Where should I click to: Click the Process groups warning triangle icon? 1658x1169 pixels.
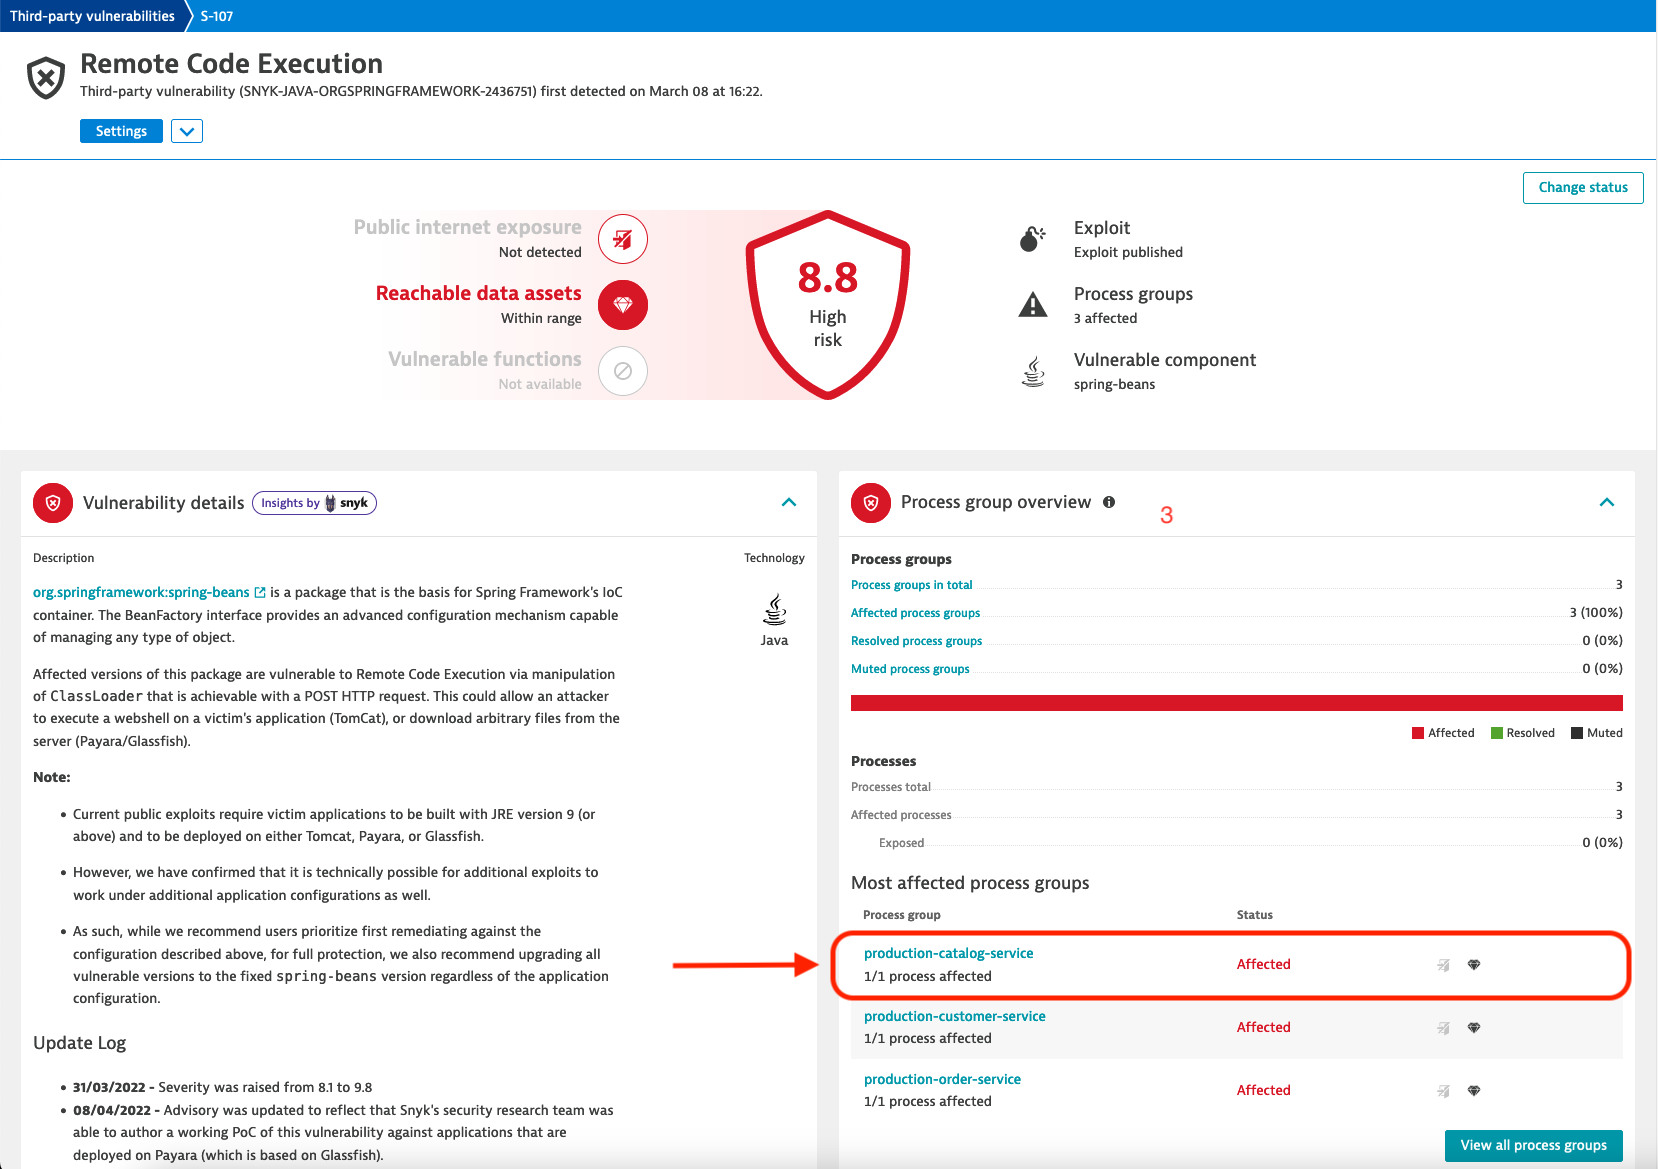1032,305
